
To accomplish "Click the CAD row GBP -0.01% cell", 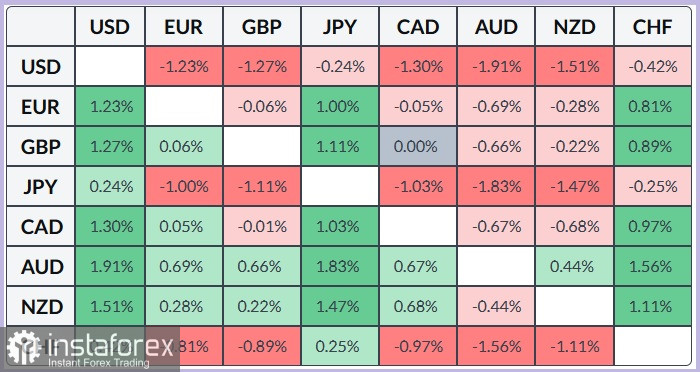I will coord(262,226).
